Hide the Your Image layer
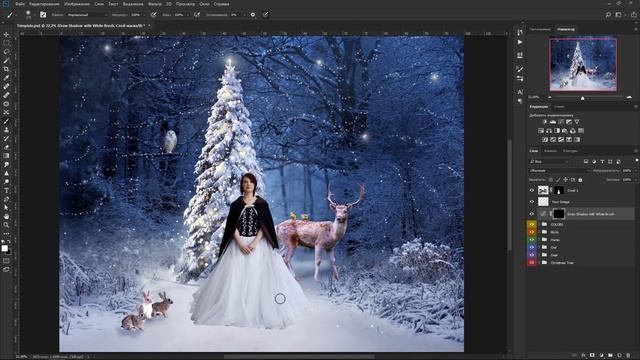The height and width of the screenshot is (360, 640). (x=531, y=202)
